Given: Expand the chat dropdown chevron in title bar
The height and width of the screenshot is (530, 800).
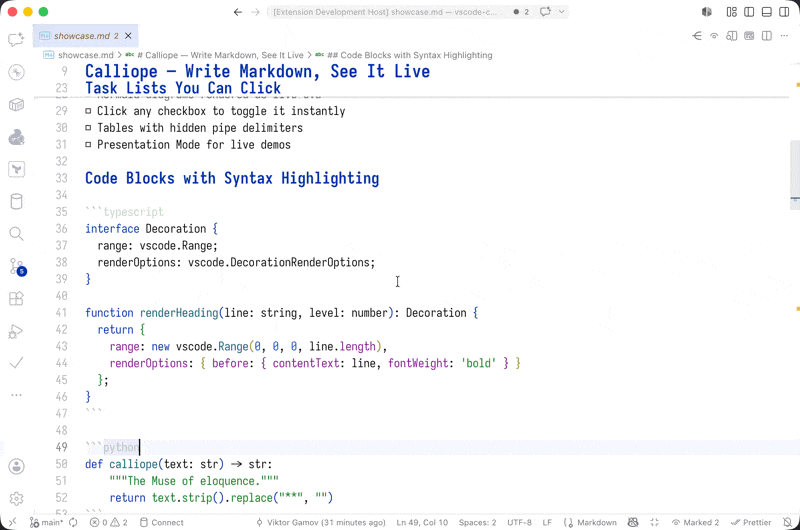Looking at the screenshot, I should point(562,12).
